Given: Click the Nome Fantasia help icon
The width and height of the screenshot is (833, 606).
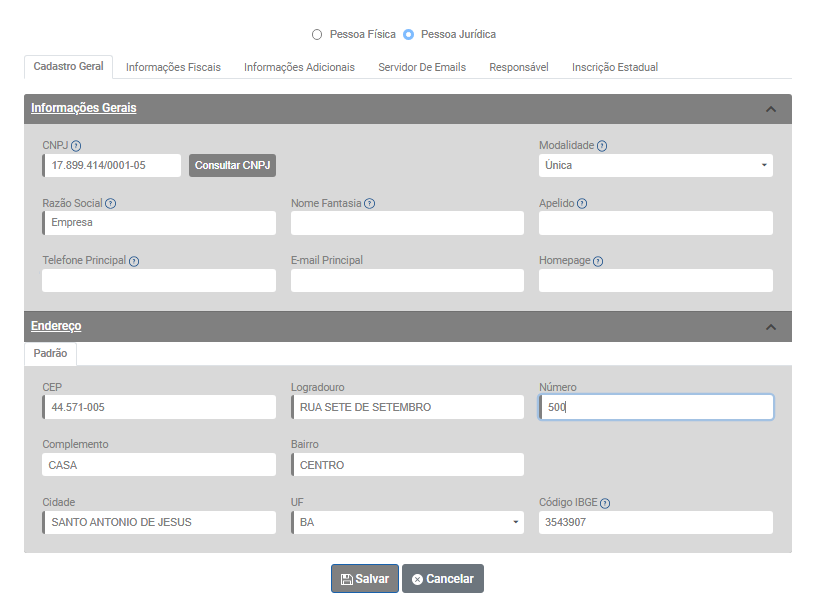Looking at the screenshot, I should (370, 204).
